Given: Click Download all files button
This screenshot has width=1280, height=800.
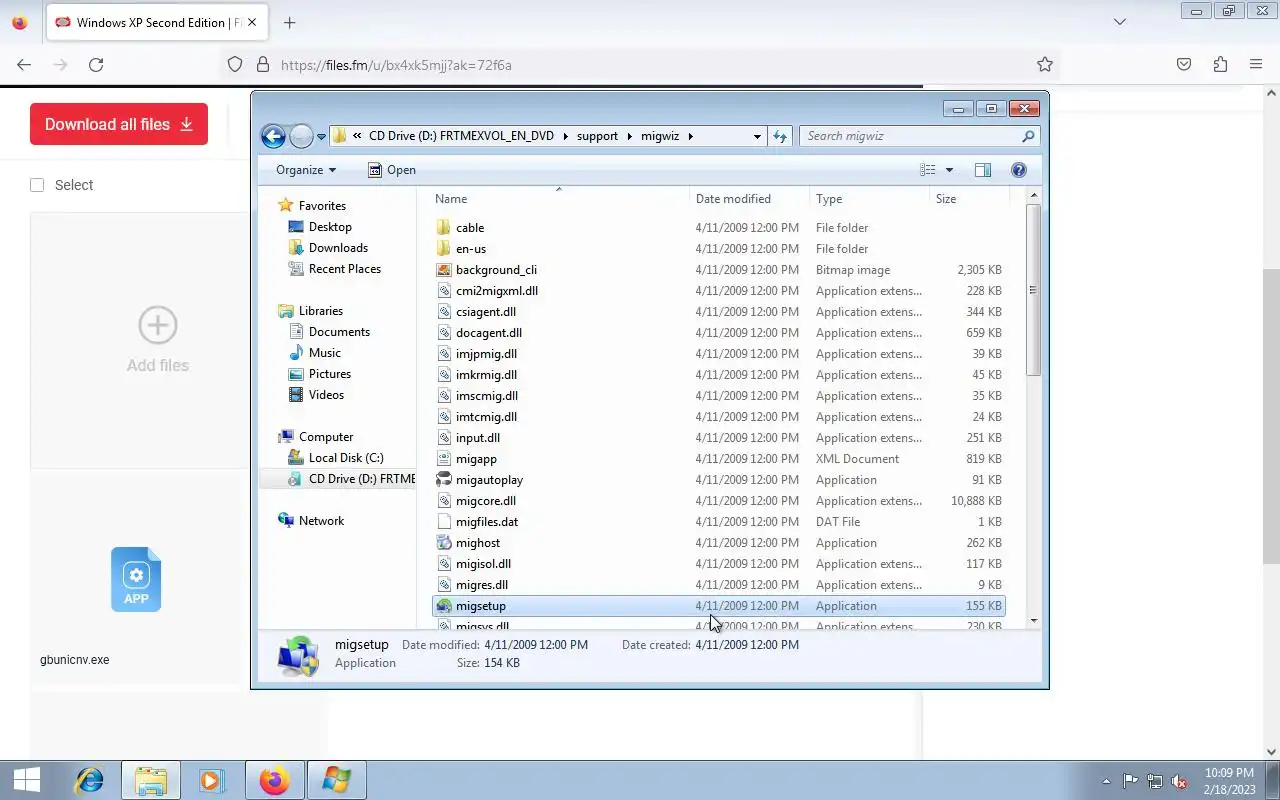Looking at the screenshot, I should (119, 124).
